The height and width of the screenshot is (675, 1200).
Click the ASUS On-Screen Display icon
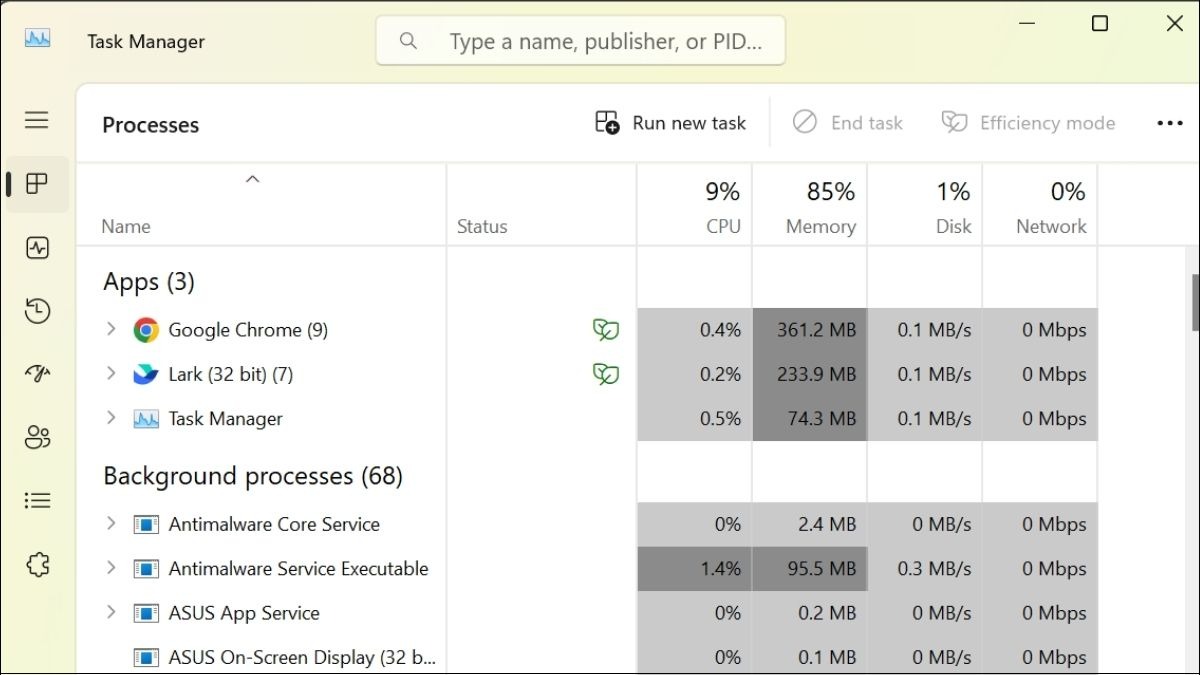click(146, 657)
